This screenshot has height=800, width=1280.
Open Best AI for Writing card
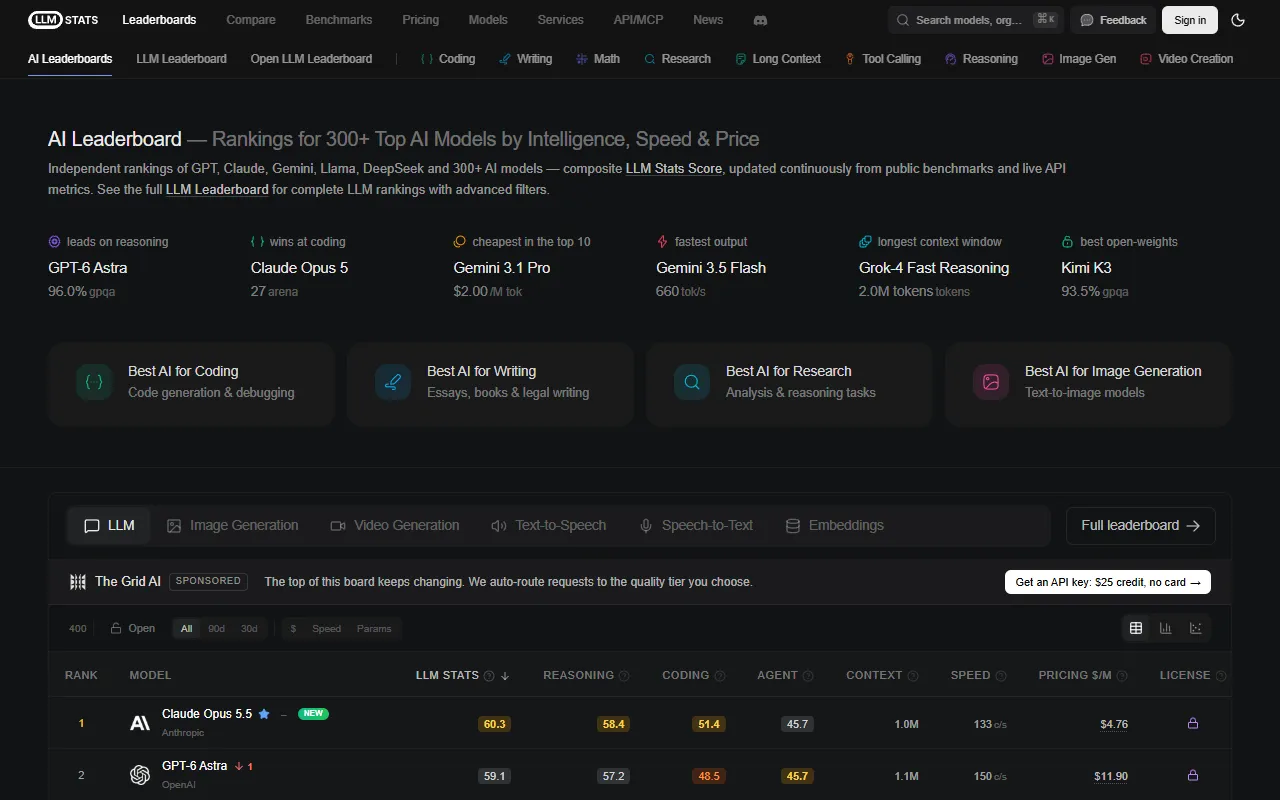tap(490, 384)
